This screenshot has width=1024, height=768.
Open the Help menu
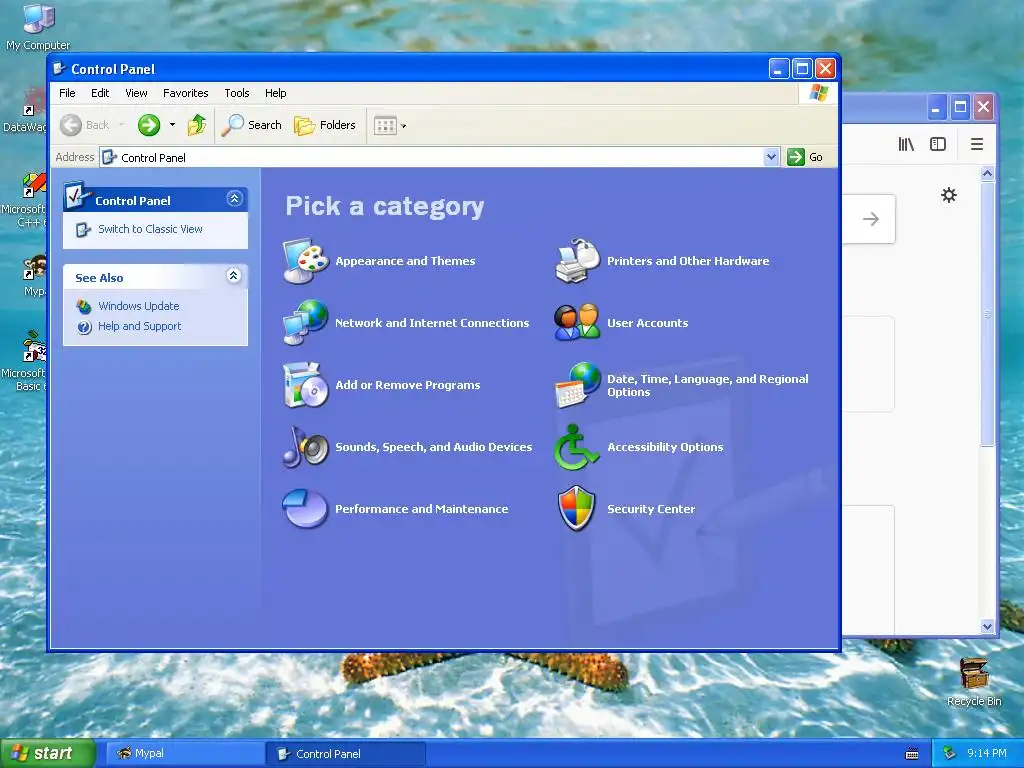276,93
